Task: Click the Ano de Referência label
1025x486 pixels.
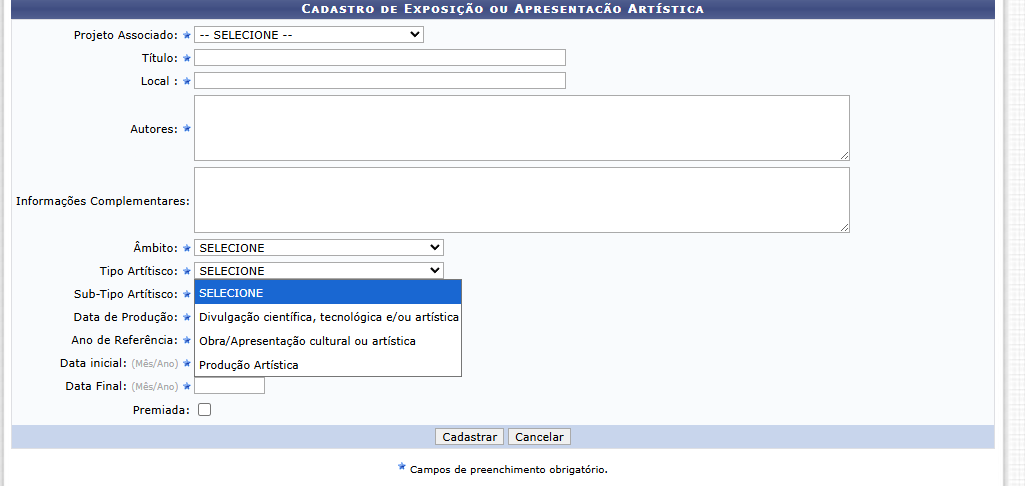Action: click(x=125, y=340)
